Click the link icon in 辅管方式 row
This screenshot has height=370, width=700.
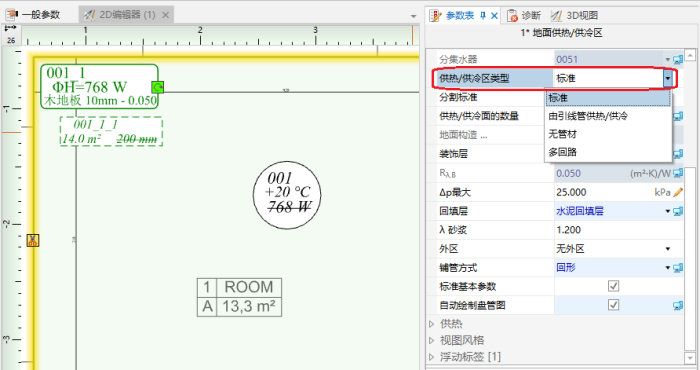click(x=678, y=268)
